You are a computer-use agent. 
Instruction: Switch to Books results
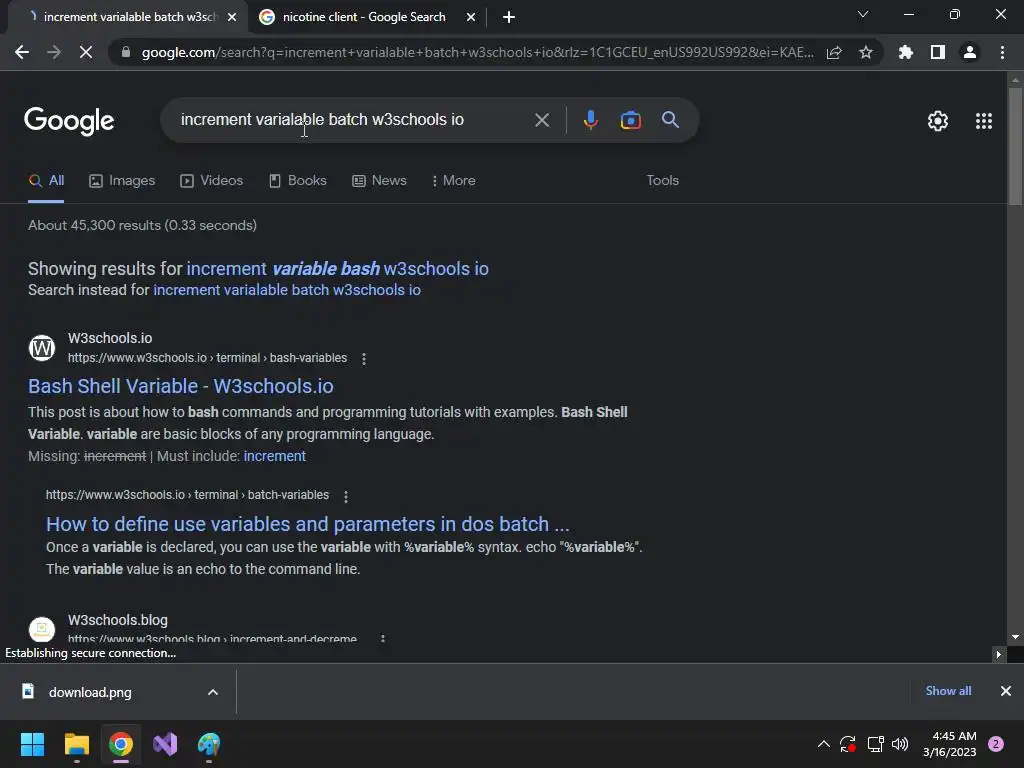click(x=298, y=181)
